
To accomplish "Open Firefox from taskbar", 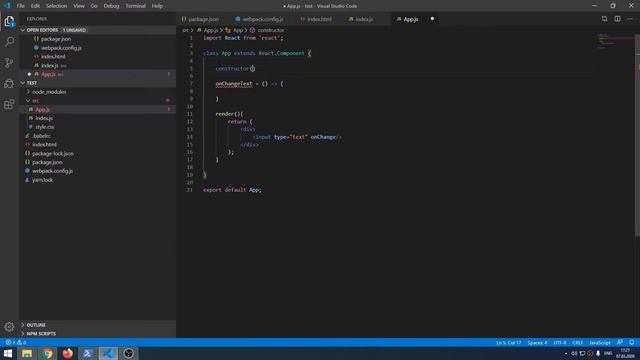I will (68, 353).
